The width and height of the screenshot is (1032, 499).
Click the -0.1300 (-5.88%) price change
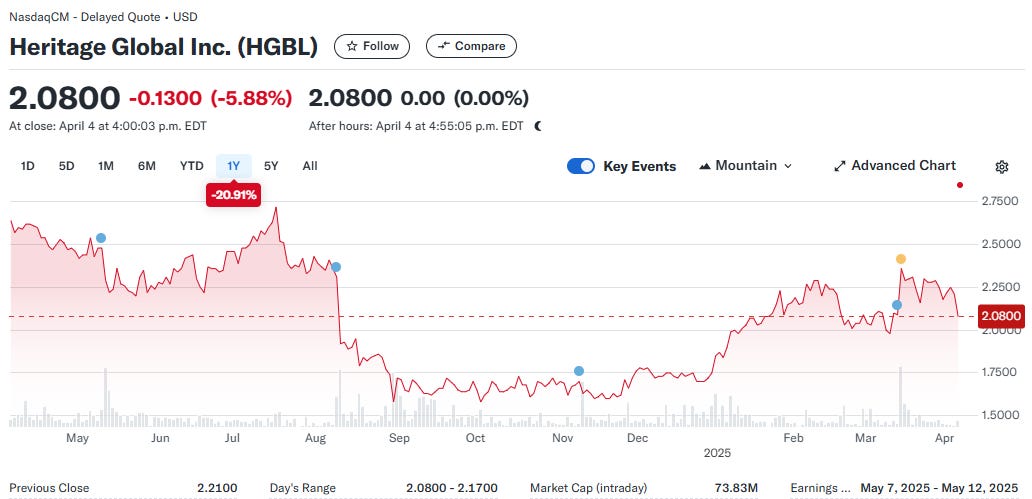[x=211, y=98]
